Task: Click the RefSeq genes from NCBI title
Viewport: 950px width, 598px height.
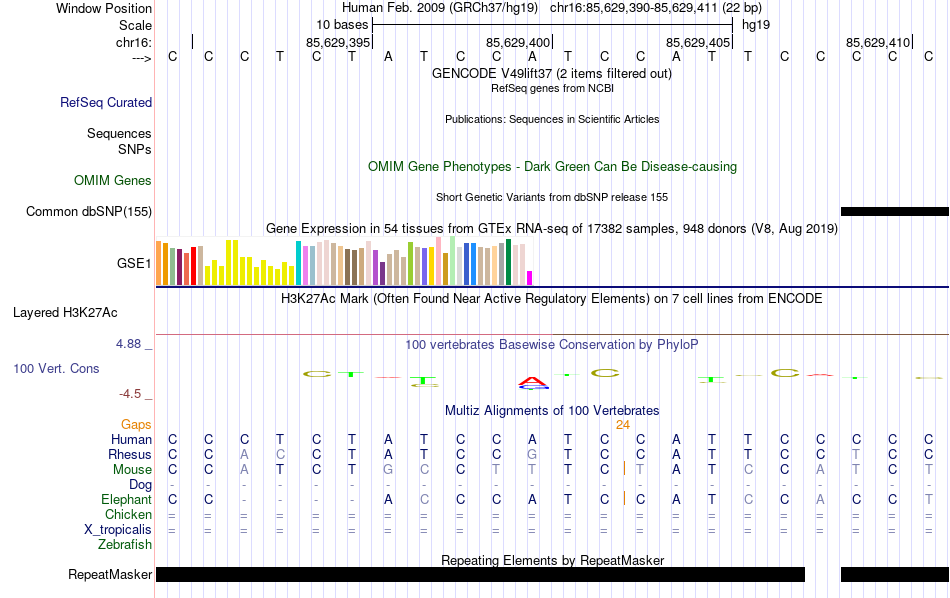Action: [553, 88]
